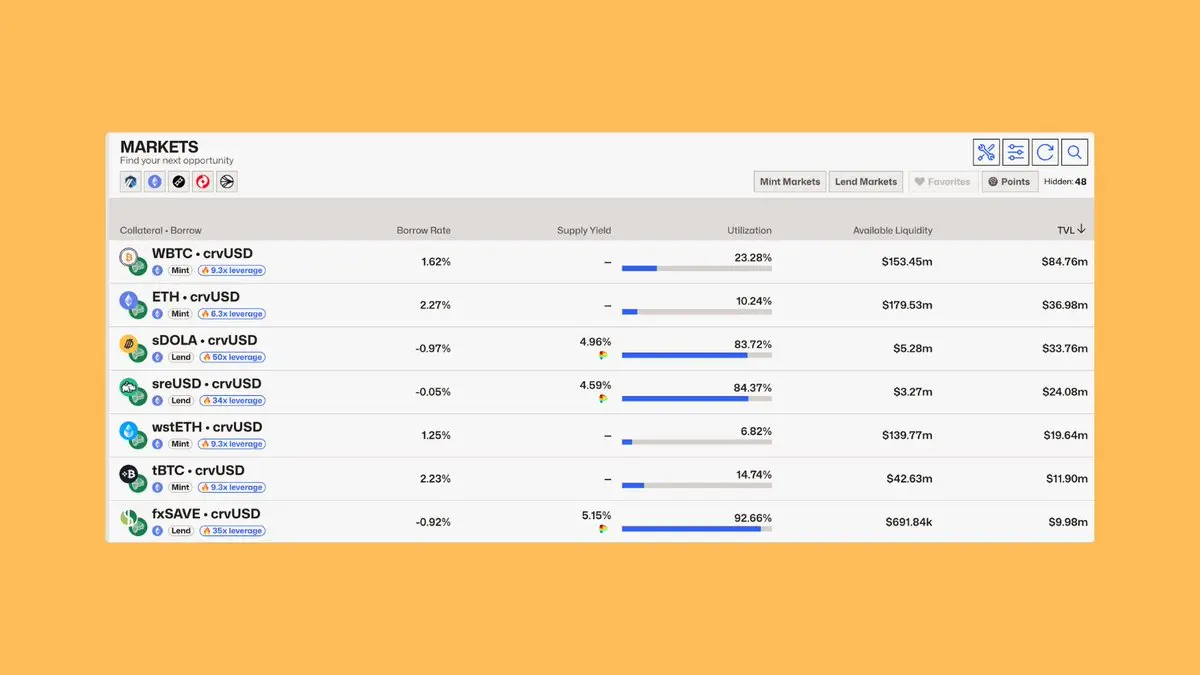The width and height of the screenshot is (1200, 675).
Task: Filter by the first blue sail chain icon
Action: pos(131,182)
